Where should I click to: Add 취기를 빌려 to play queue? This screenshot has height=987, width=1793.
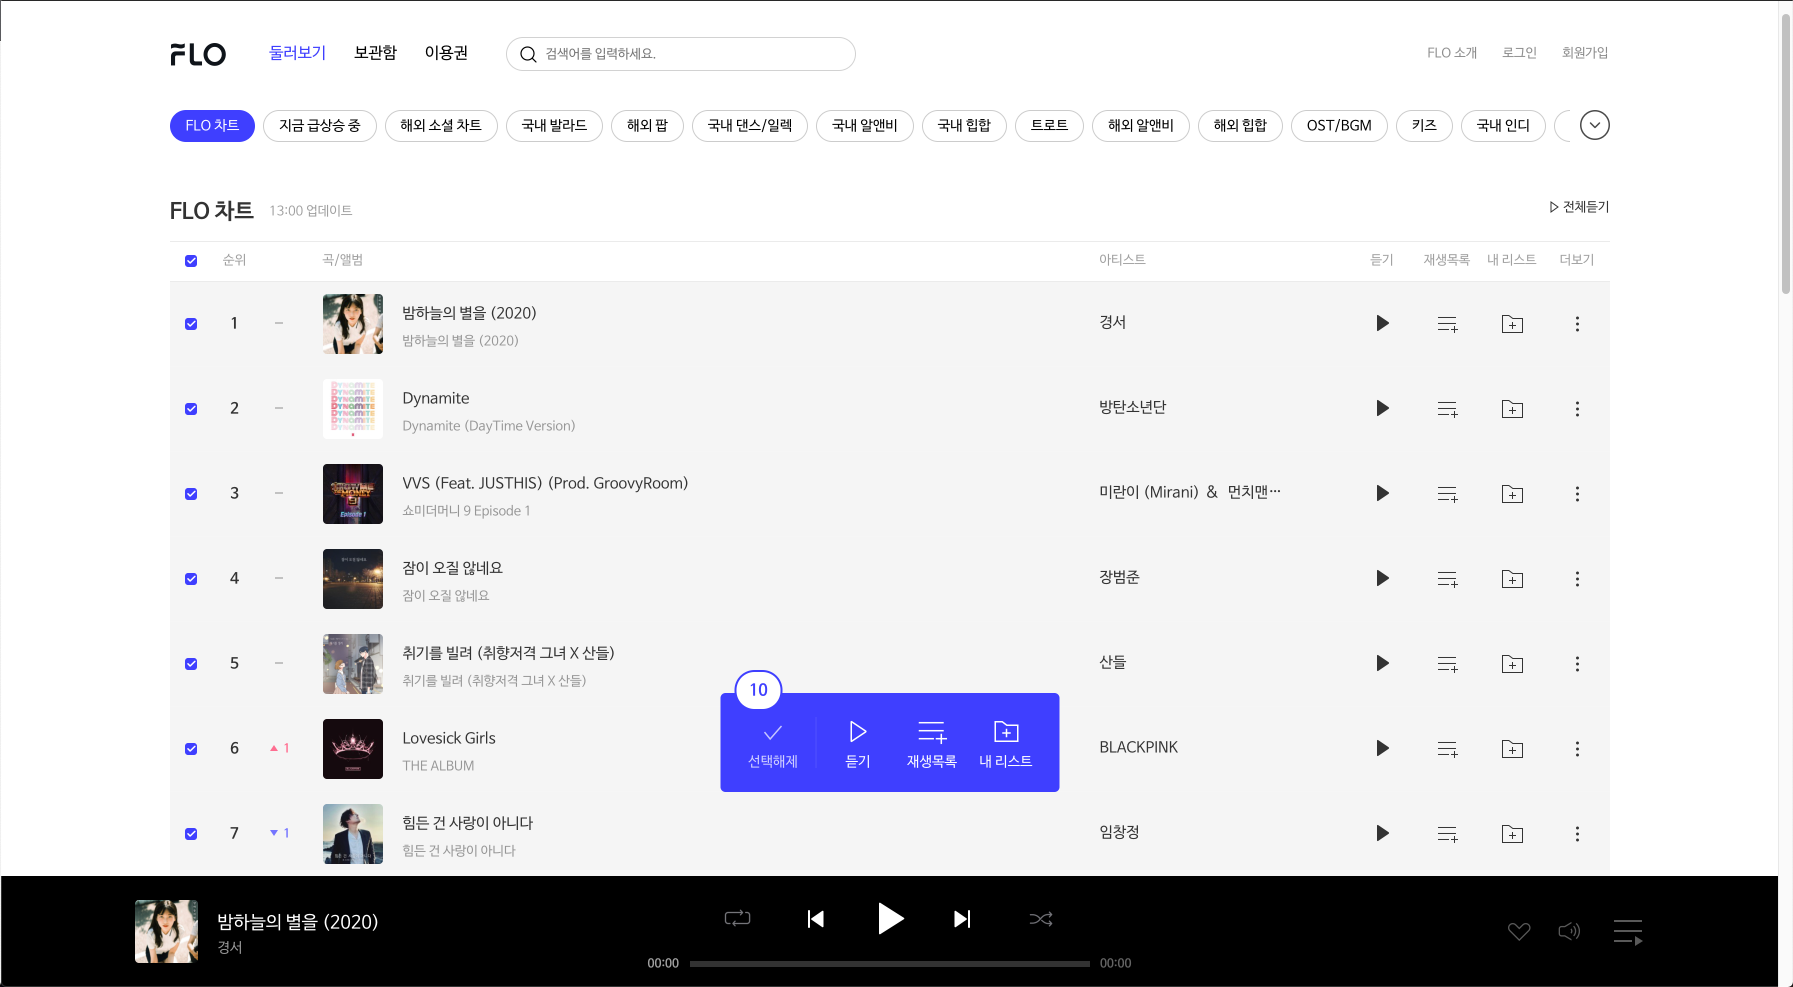pyautogui.click(x=1447, y=664)
